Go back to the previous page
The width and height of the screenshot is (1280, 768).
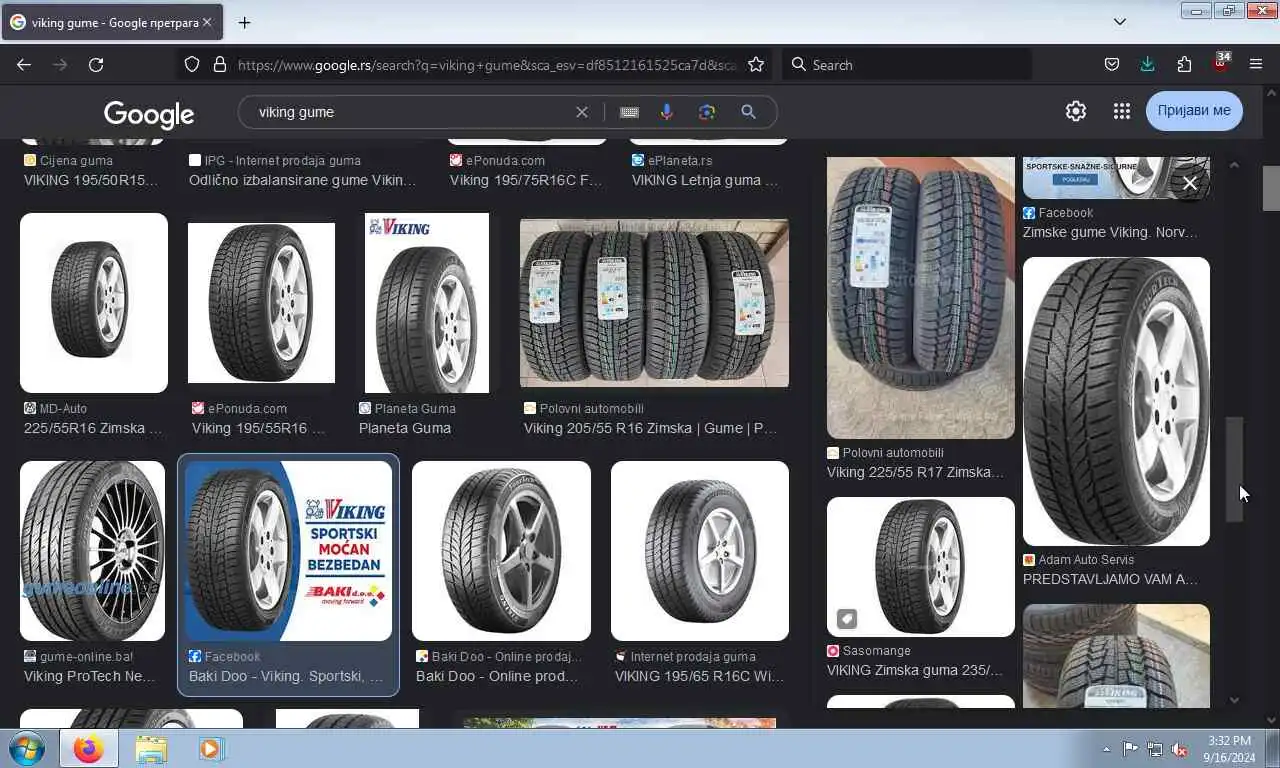pos(24,65)
